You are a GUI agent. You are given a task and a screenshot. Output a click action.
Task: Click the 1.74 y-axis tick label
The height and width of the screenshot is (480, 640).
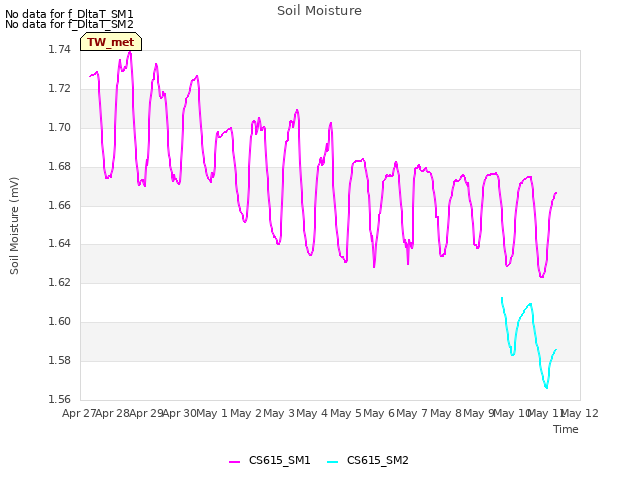coord(60,49)
